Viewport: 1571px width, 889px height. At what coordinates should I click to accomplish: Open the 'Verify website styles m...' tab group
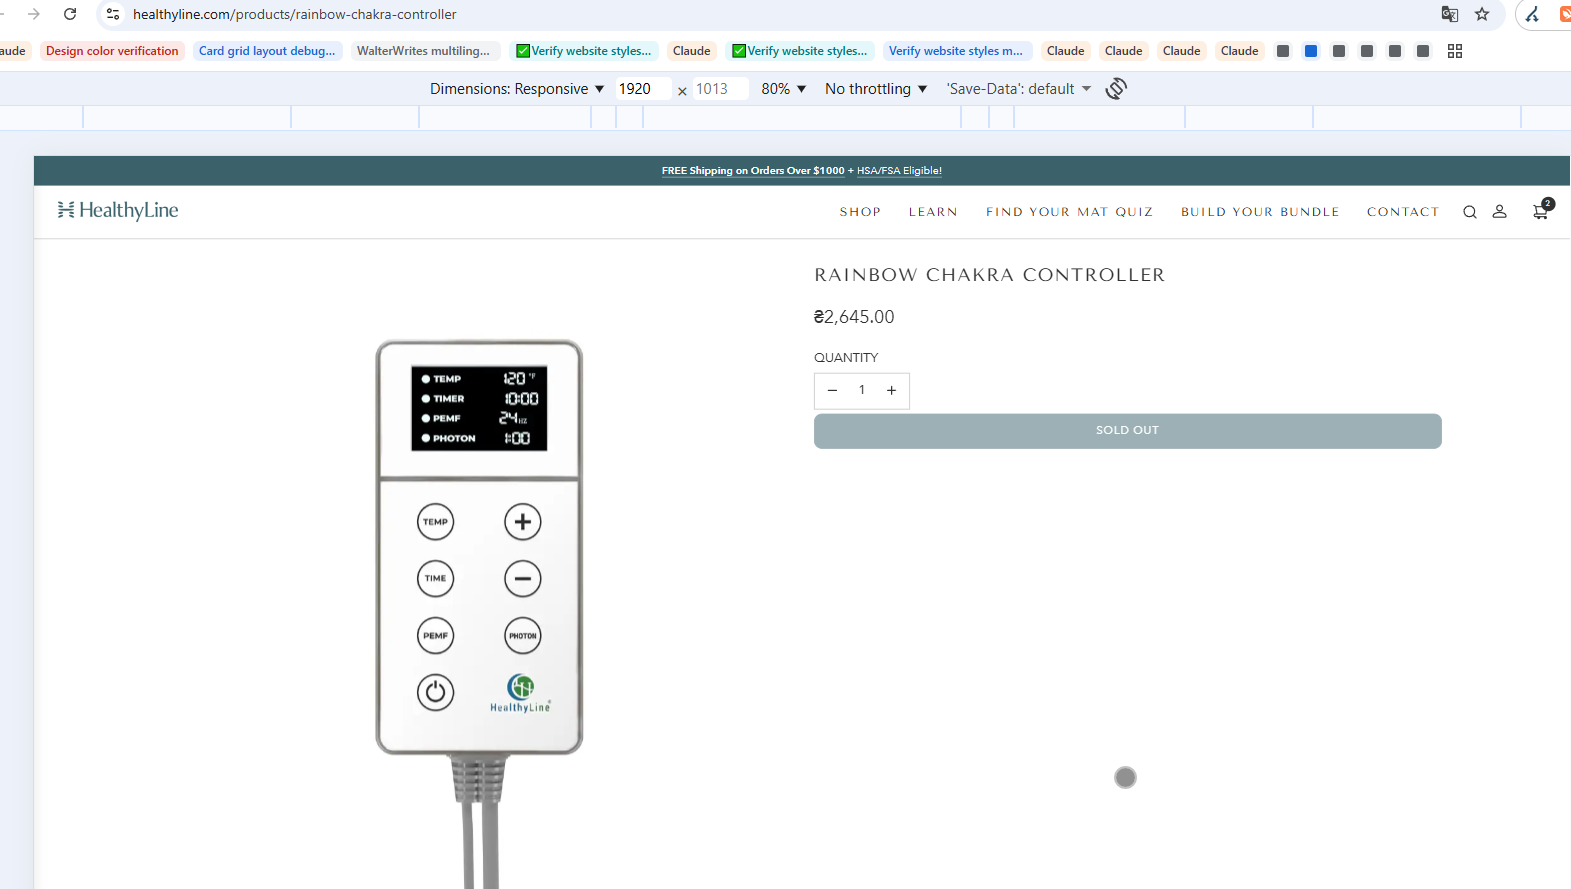[x=956, y=51]
